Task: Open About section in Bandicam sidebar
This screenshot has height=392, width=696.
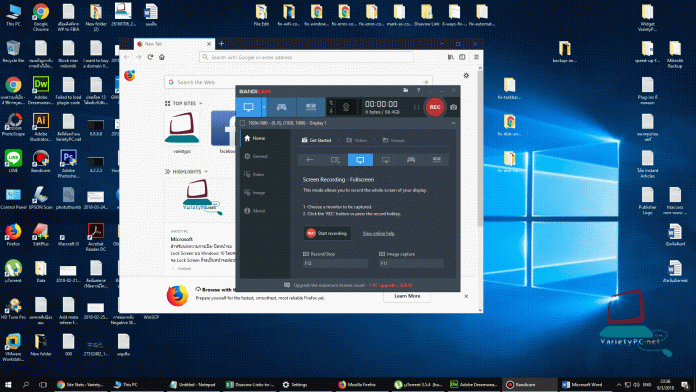Action: 265,211
